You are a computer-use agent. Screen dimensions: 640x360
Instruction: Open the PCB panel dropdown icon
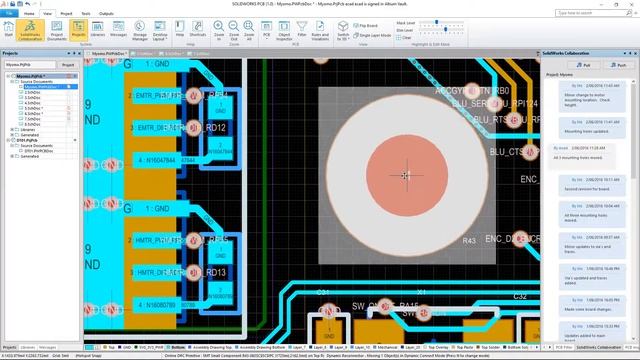pyautogui.click(x=267, y=31)
